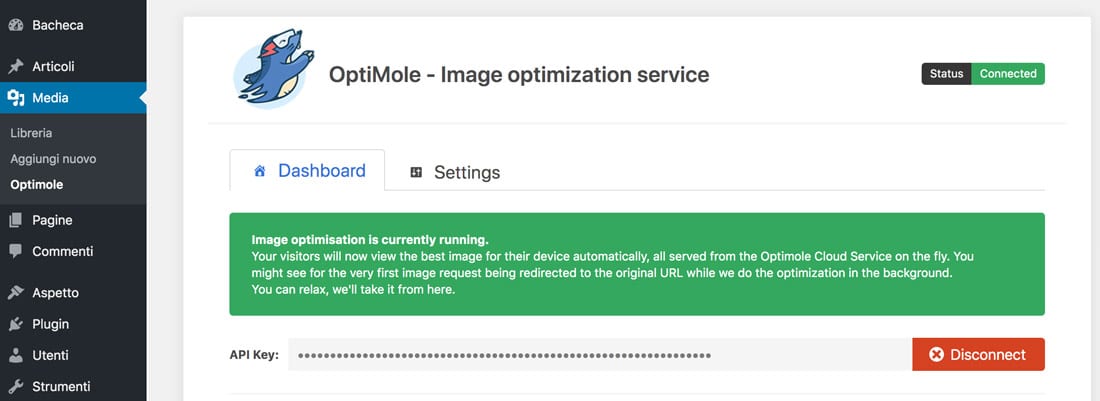Click the Connected status badge
The height and width of the screenshot is (401, 1100).
1008,74
